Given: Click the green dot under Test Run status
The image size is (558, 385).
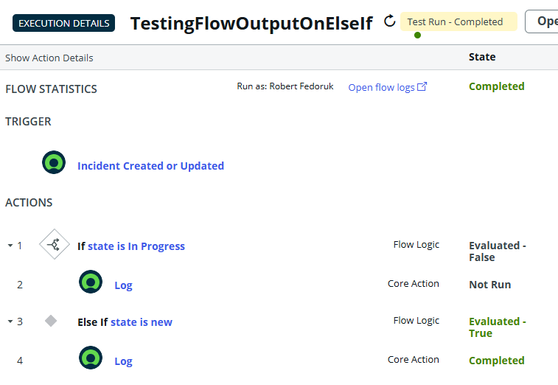Looking at the screenshot, I should [418, 35].
